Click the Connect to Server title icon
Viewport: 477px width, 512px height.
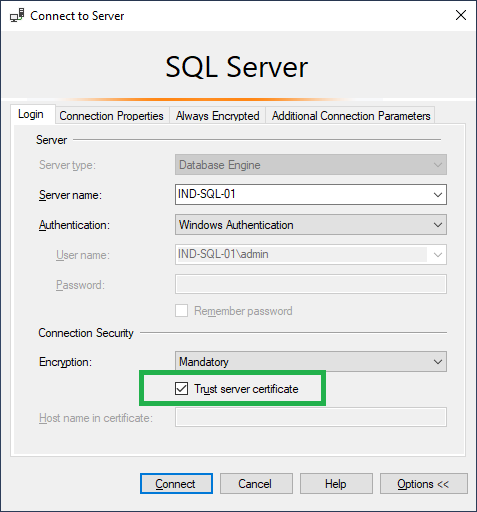[17, 16]
